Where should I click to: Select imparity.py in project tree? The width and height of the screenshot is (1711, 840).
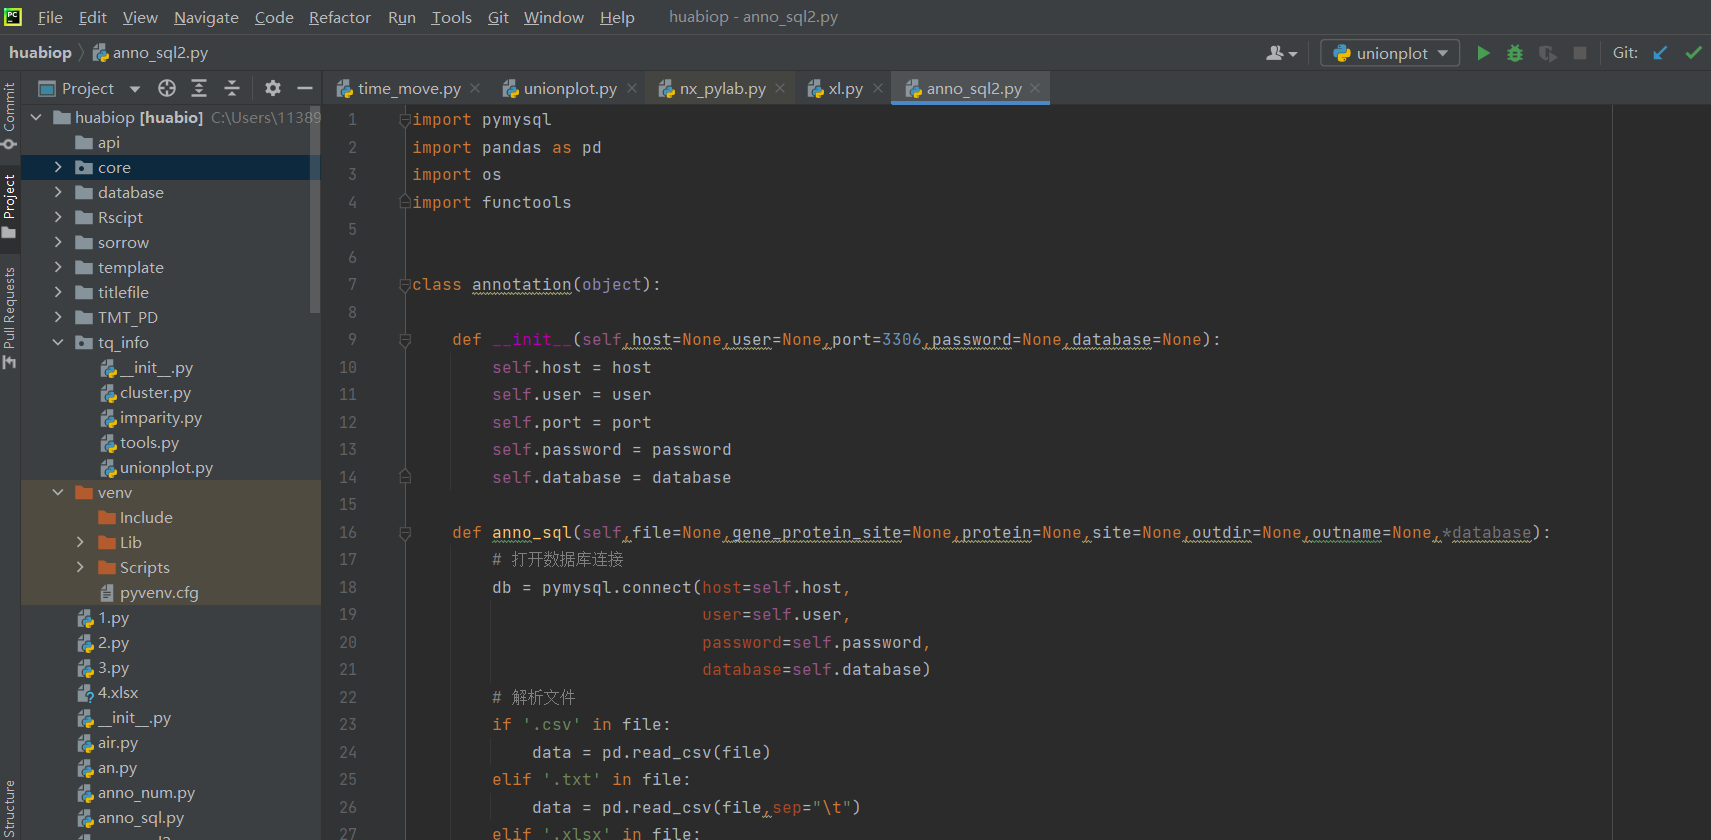point(161,417)
